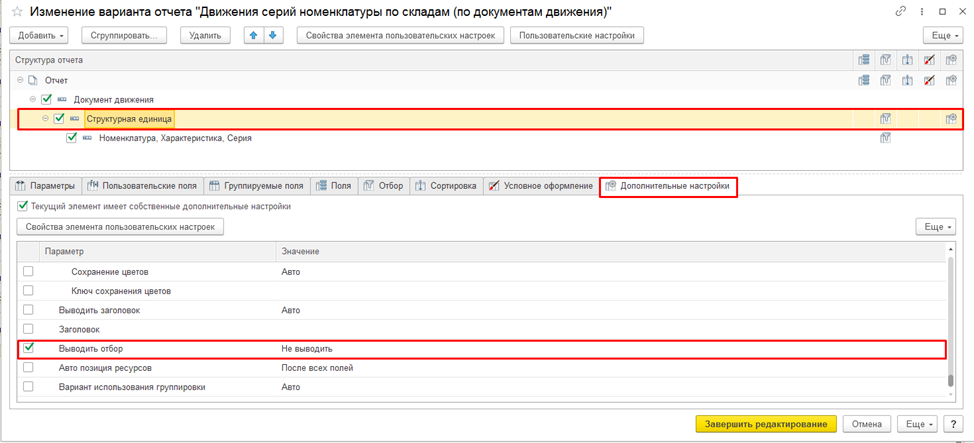Select the 'Не выводить' value cell
The height and width of the screenshot is (443, 974).
coord(609,349)
